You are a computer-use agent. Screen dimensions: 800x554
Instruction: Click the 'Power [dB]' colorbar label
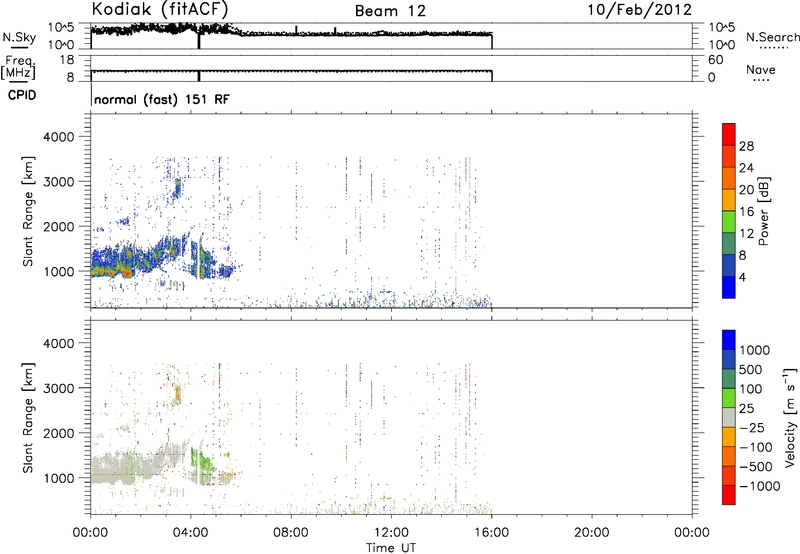point(763,211)
